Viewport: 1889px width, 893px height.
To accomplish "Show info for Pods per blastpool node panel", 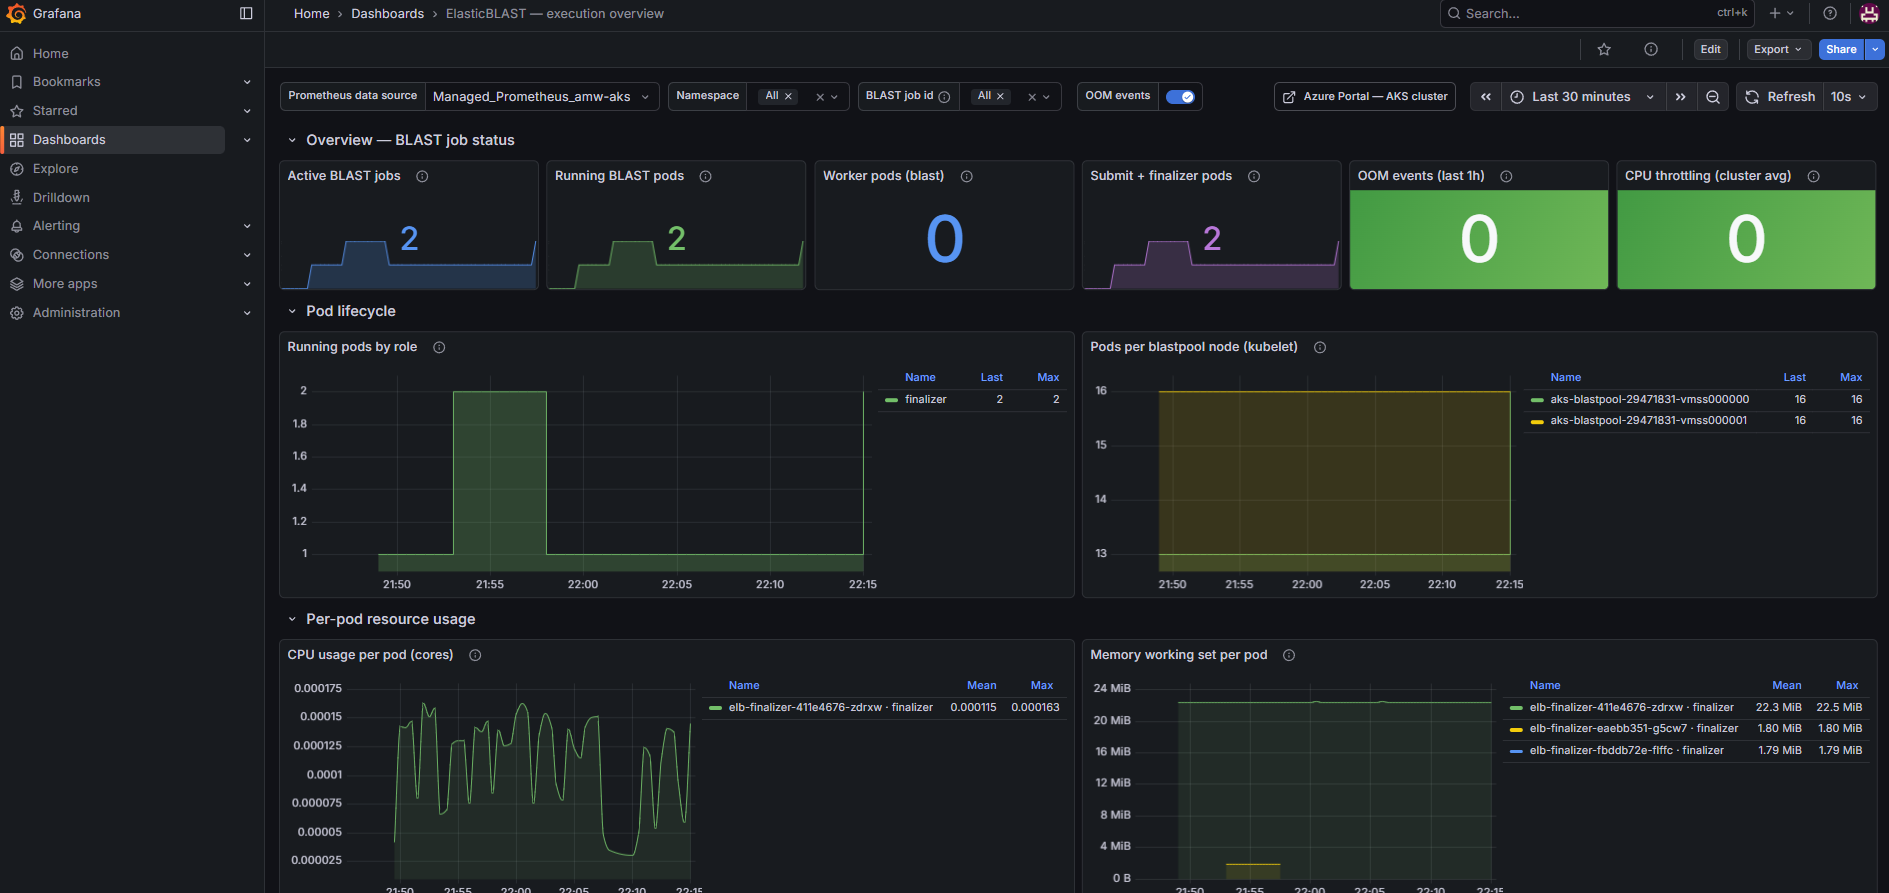I will click(x=1320, y=347).
